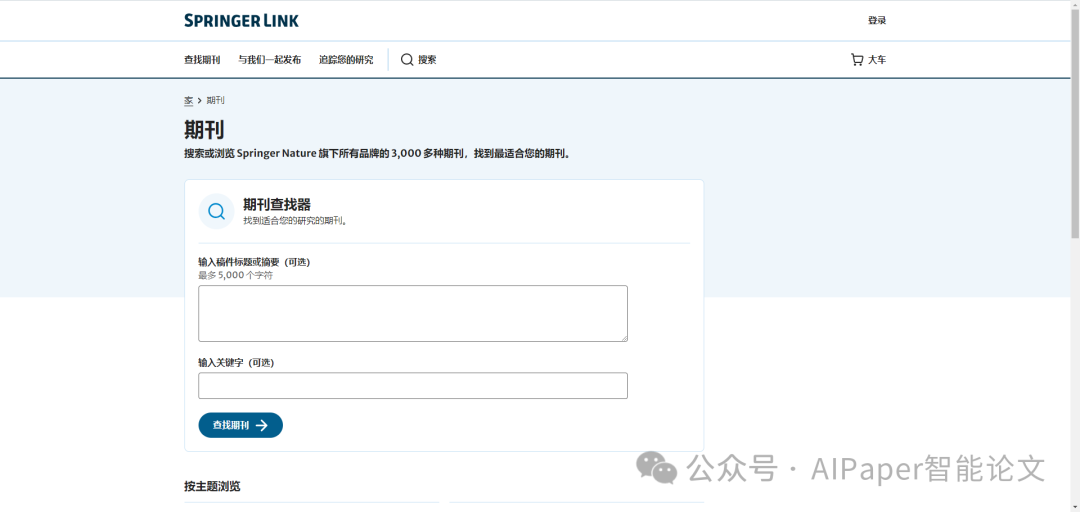This screenshot has width=1080, height=512.
Task: Click the 按主题浏览 heading
Action: (212, 487)
